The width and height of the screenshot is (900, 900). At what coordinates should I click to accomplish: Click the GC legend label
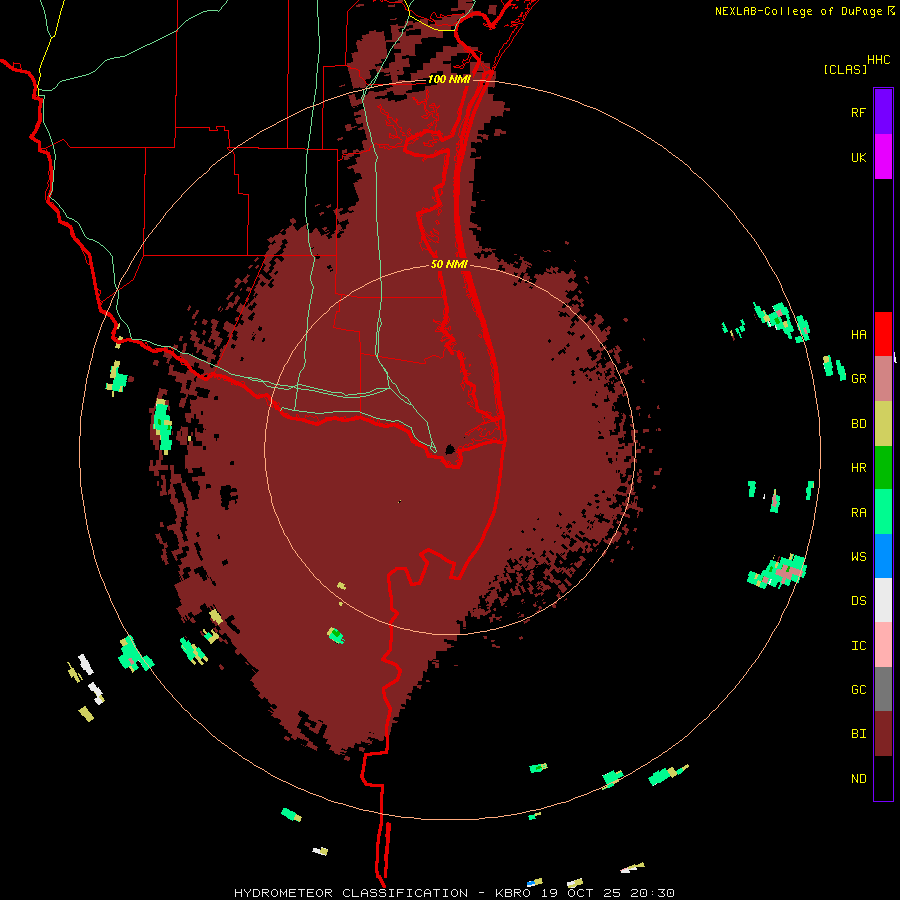click(x=858, y=689)
